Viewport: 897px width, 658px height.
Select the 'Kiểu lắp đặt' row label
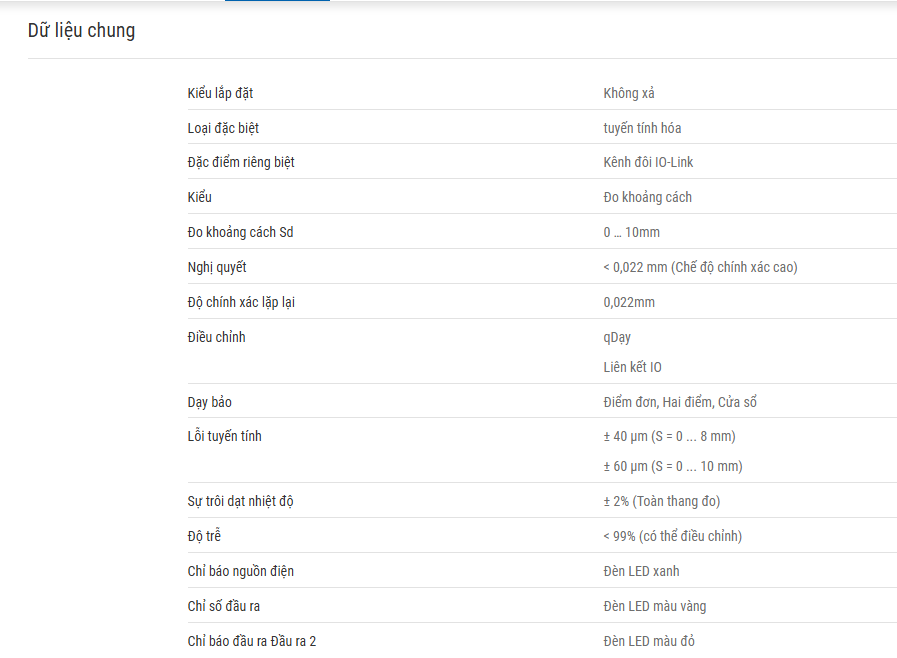click(x=220, y=93)
